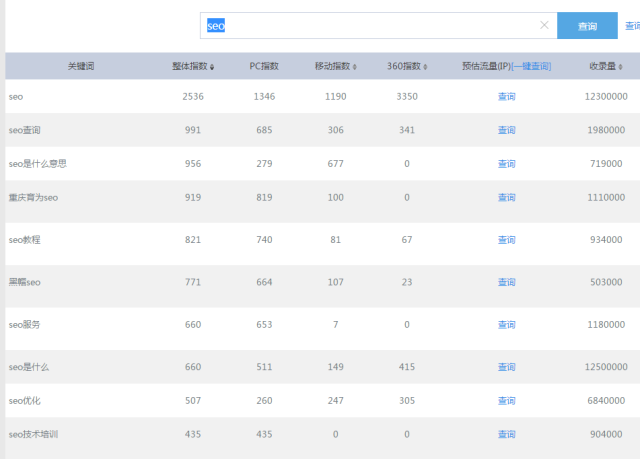Open 查询 link in seo服务 row
The height and width of the screenshot is (459, 640).
pyautogui.click(x=507, y=325)
